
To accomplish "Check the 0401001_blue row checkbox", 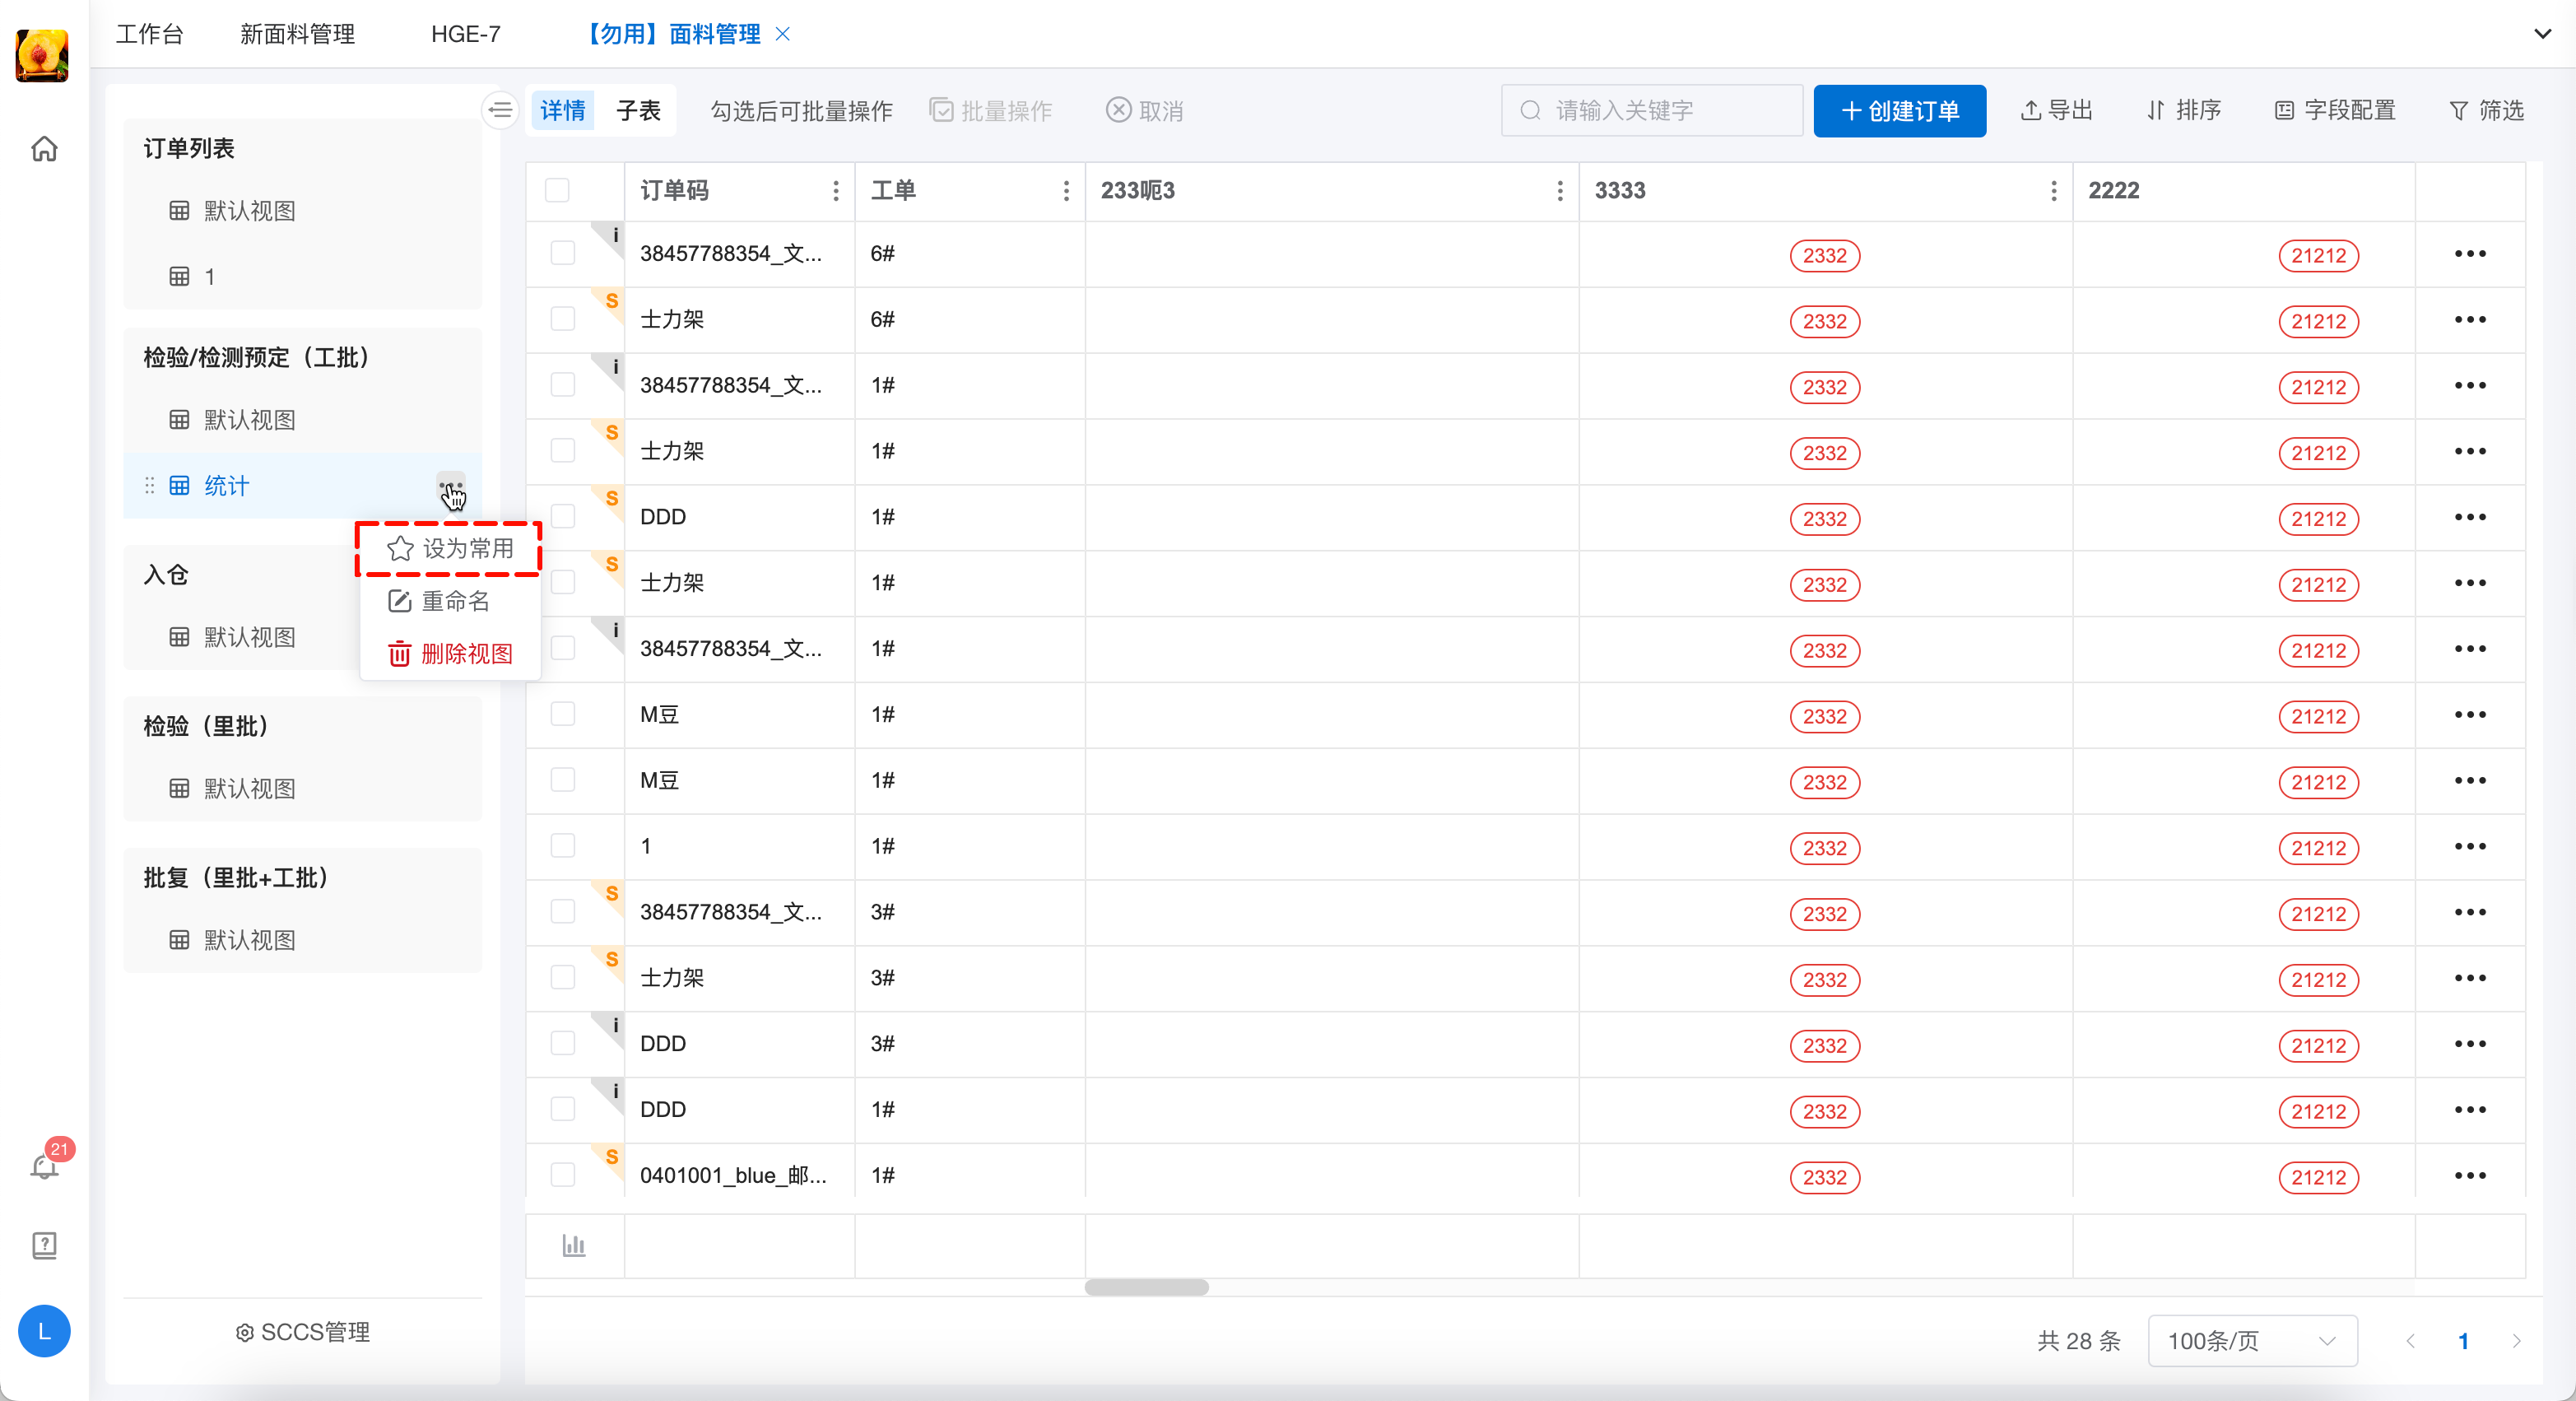I will (x=563, y=1175).
